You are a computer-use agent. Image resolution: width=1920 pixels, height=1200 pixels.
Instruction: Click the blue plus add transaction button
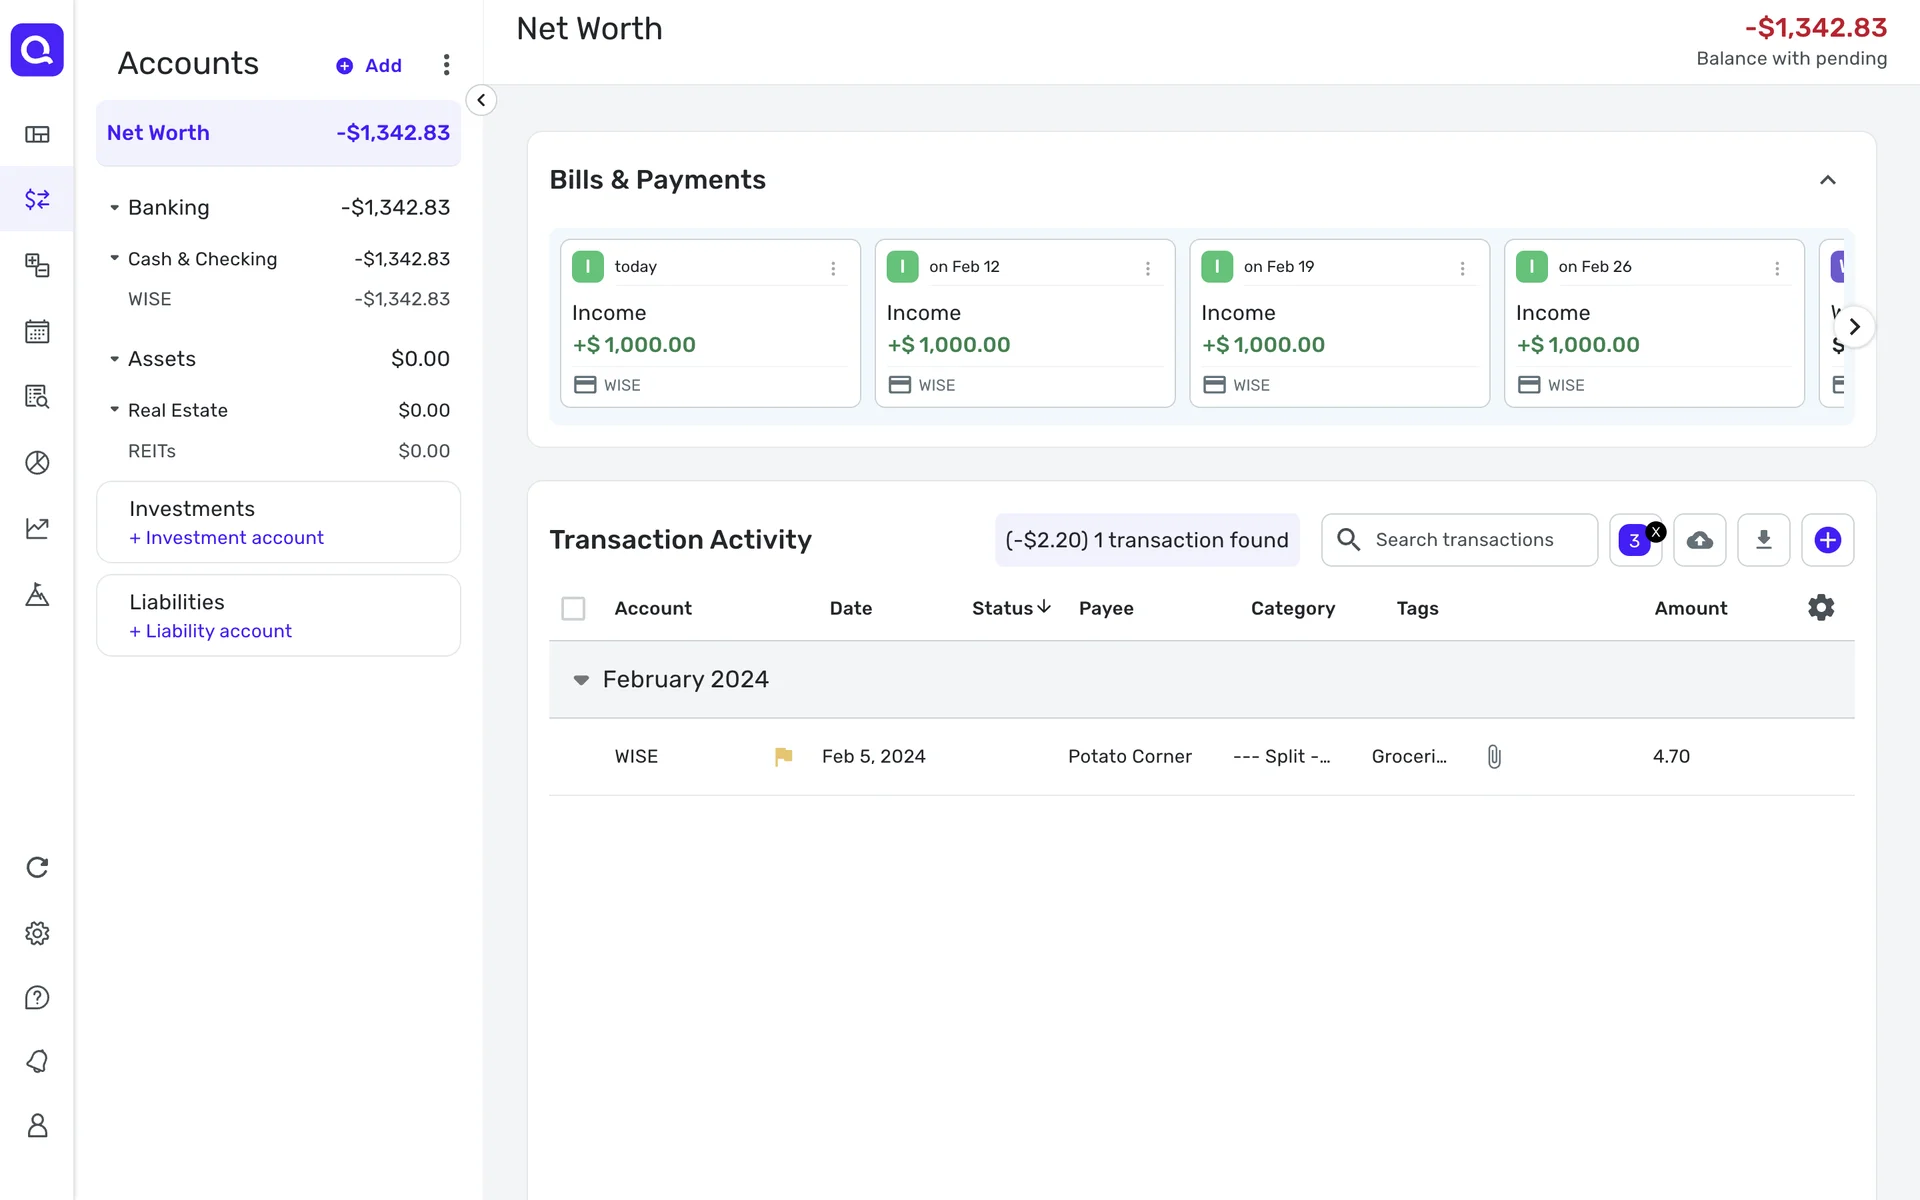(x=1827, y=540)
